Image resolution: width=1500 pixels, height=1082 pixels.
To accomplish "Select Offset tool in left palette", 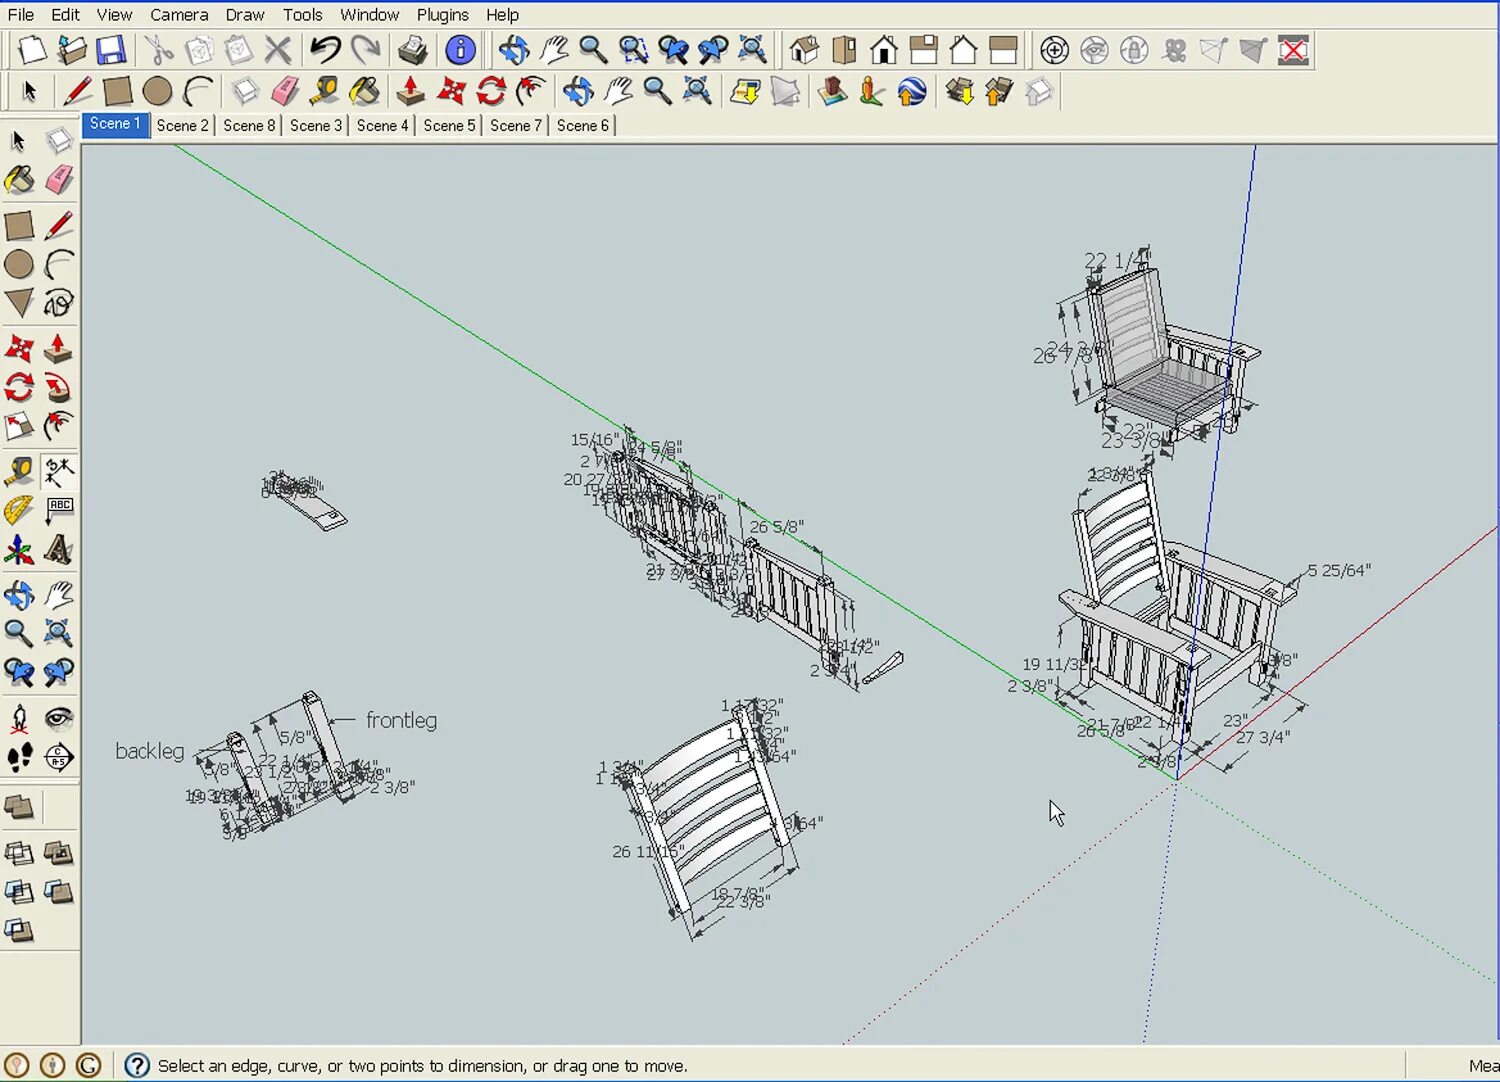I will pyautogui.click(x=59, y=427).
